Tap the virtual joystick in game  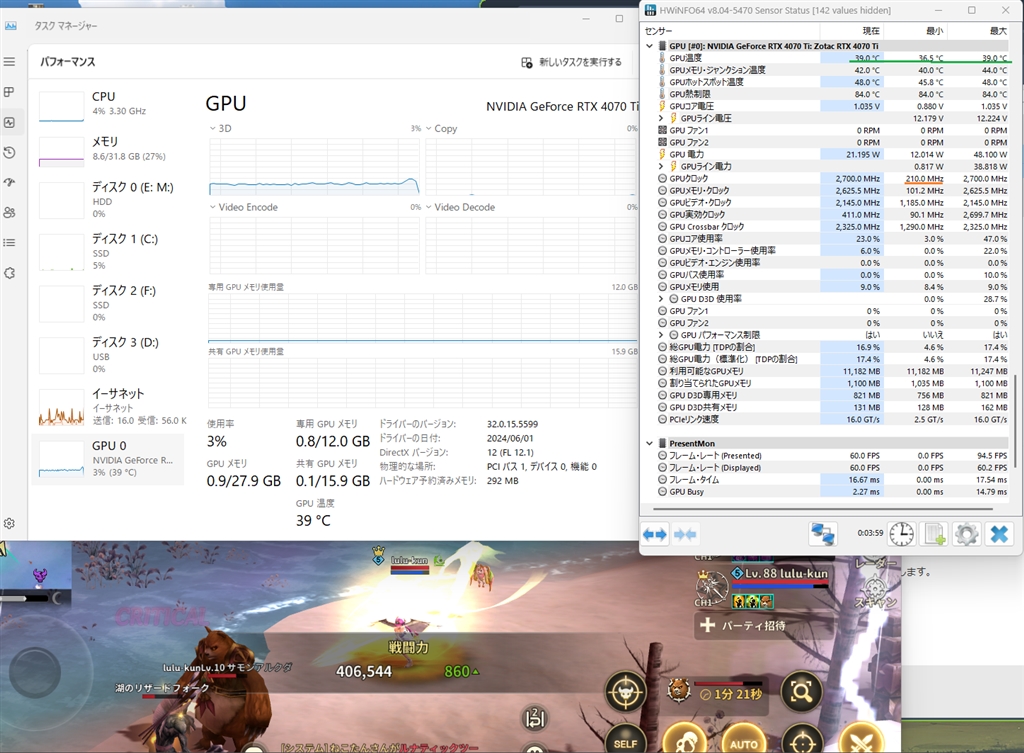pyautogui.click(x=35, y=671)
